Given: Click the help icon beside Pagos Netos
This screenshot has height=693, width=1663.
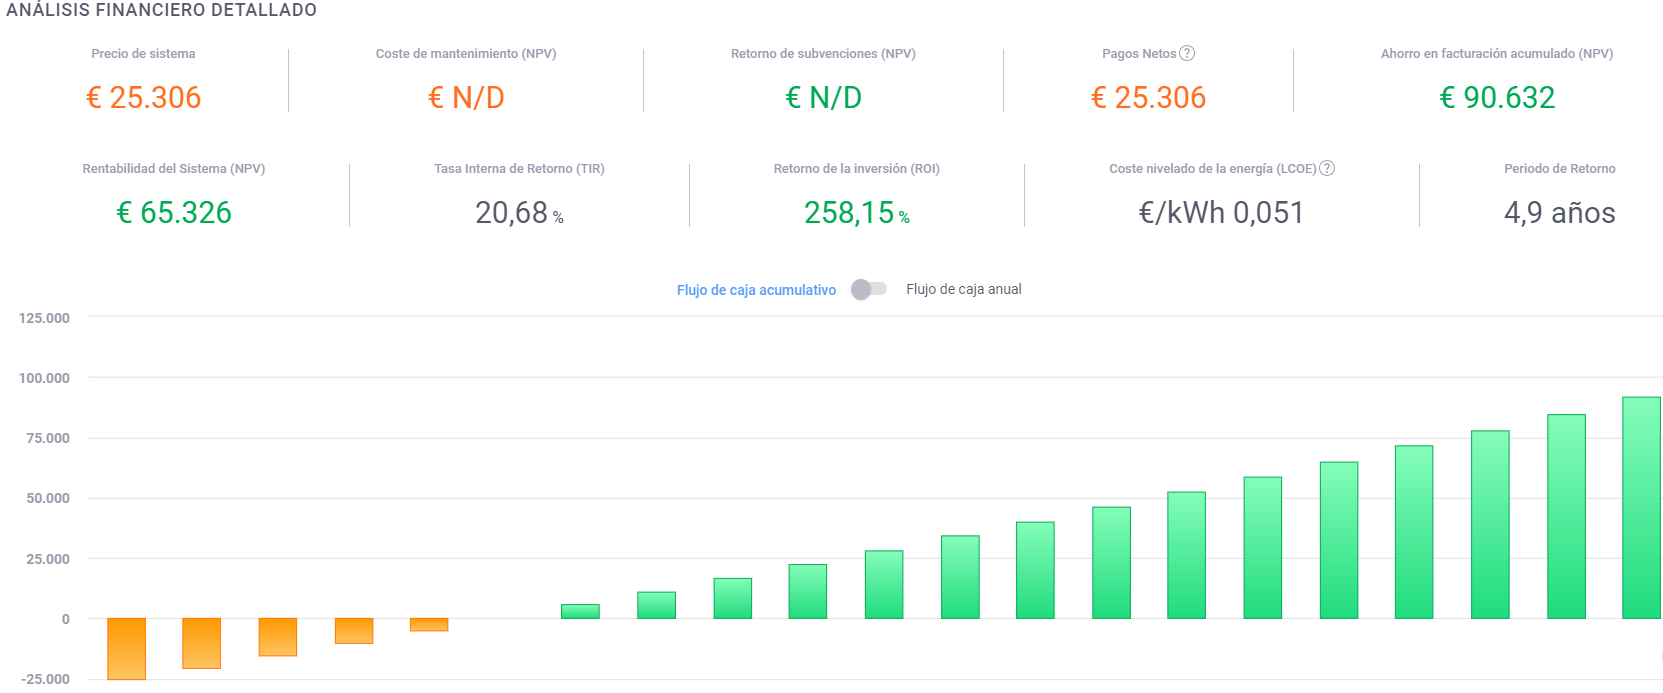Looking at the screenshot, I should (1187, 53).
